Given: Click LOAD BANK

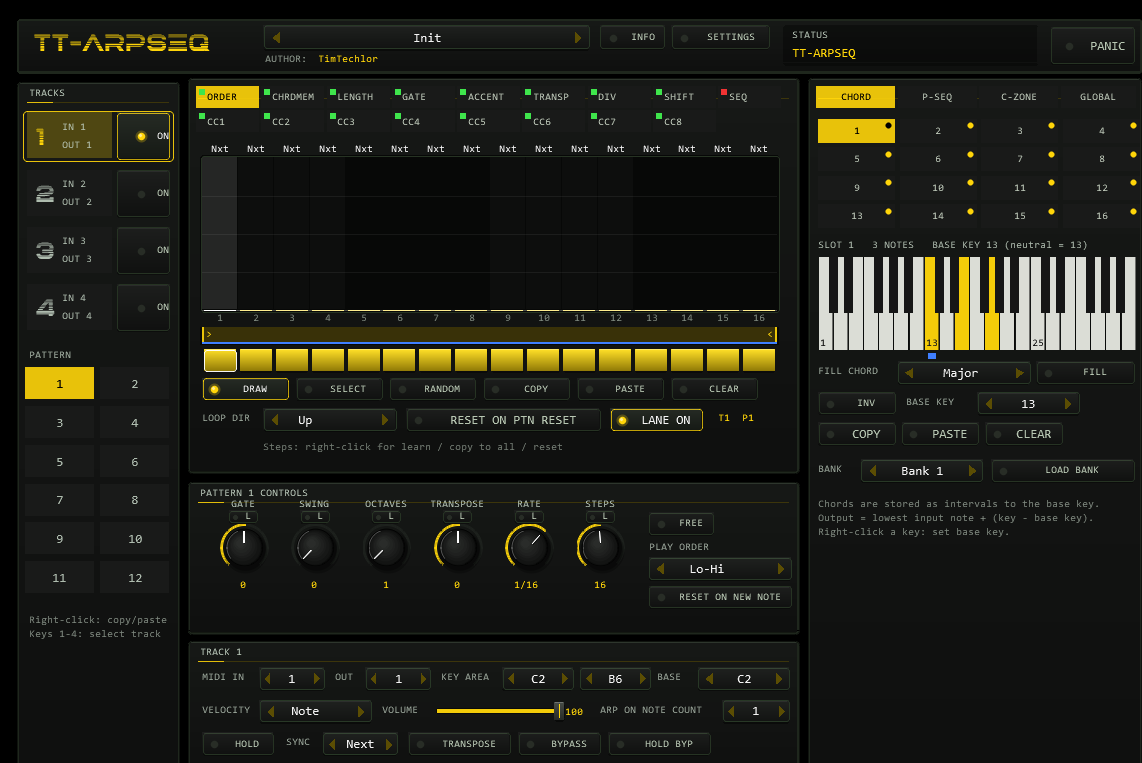Looking at the screenshot, I should pyautogui.click(x=1063, y=470).
